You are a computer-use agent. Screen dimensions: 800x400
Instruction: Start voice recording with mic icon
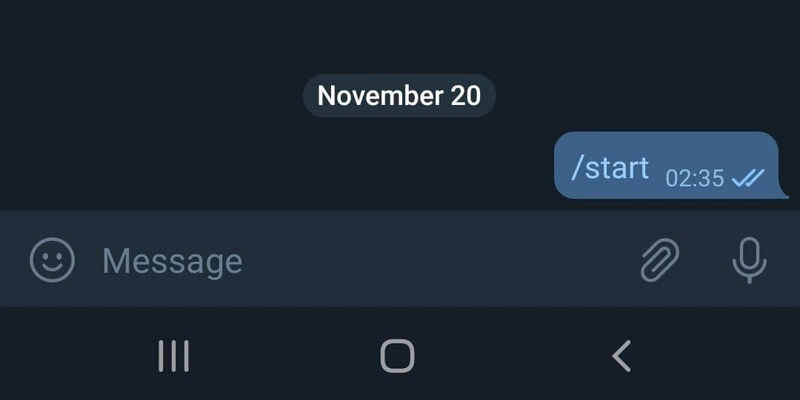749,260
